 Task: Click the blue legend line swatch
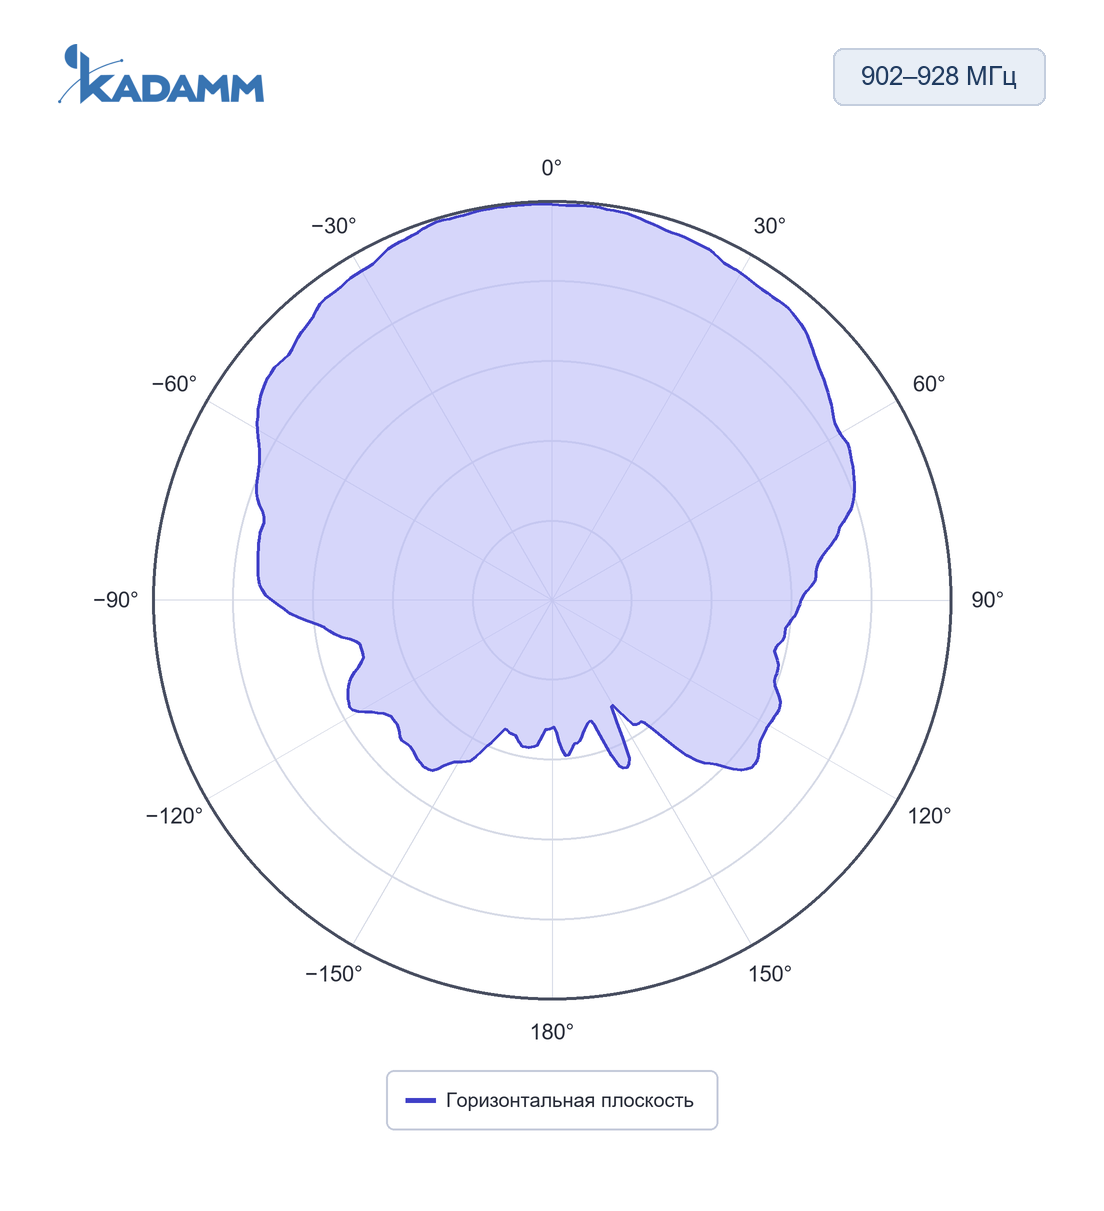[x=420, y=1101]
